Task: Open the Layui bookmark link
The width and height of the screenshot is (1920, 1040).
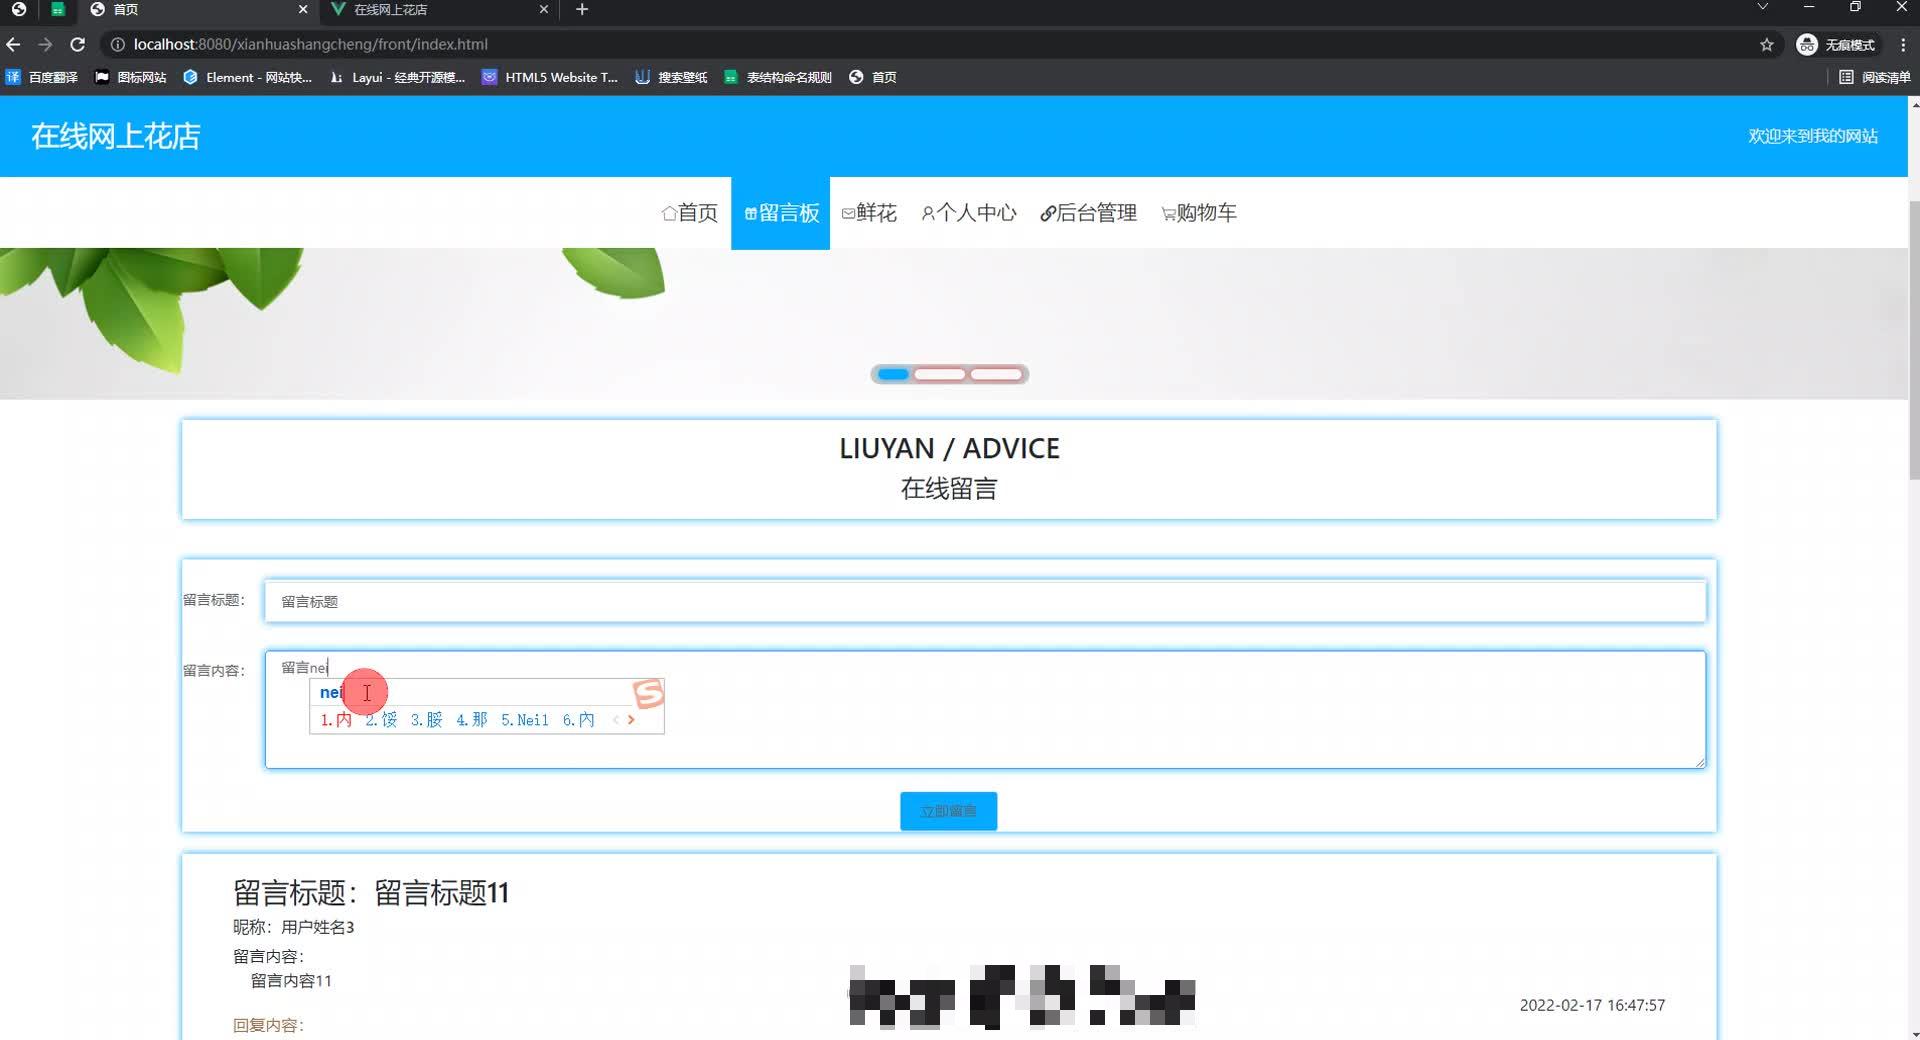Action: point(395,77)
